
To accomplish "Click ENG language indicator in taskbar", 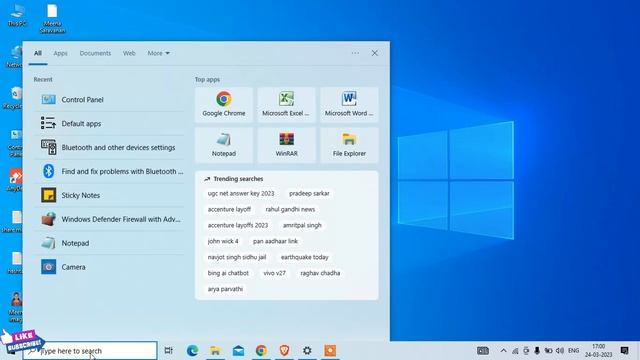I will [573, 351].
